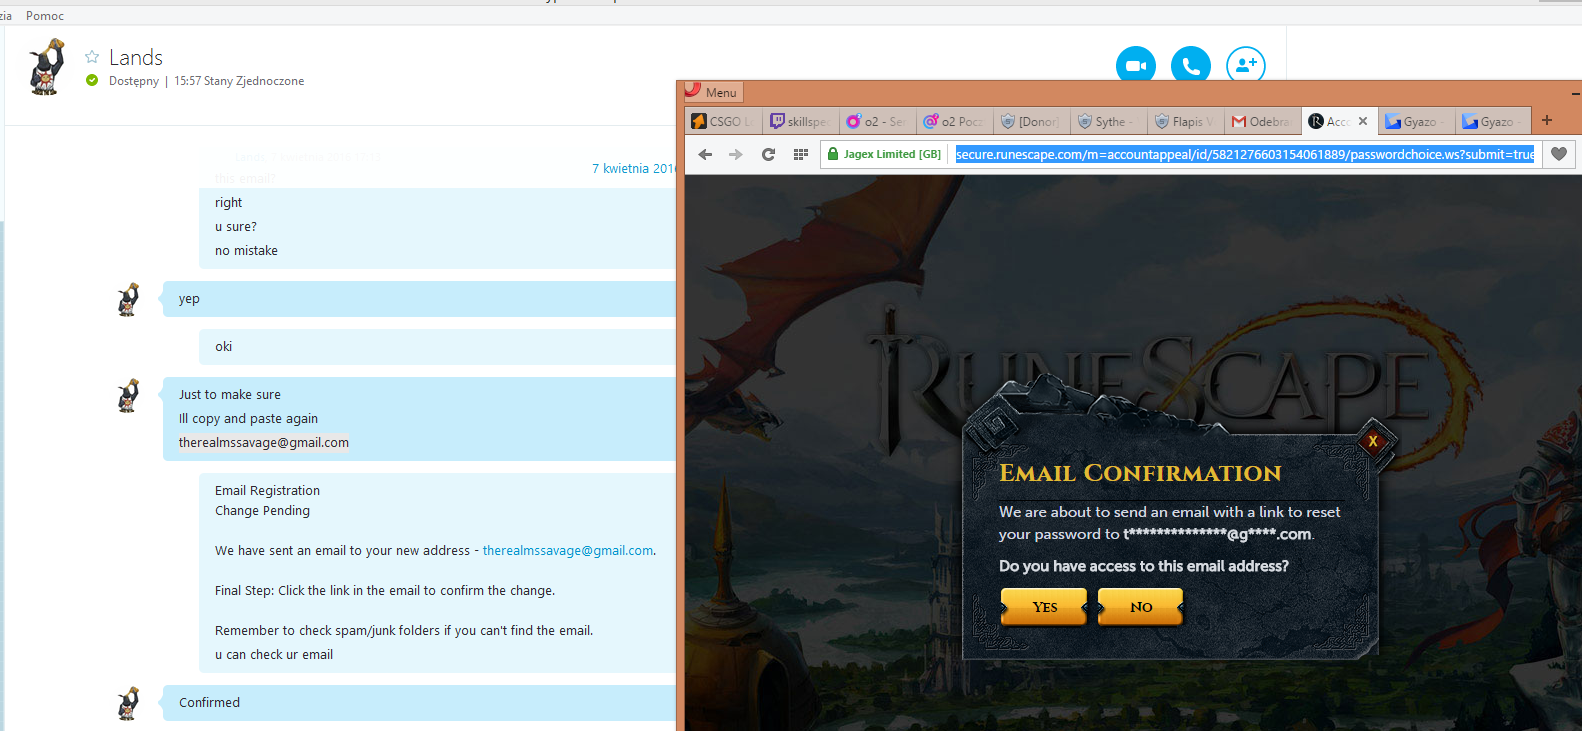This screenshot has width=1582, height=731.
Task: Click Lands avatar beside 'Confirmed' message
Action: pyautogui.click(x=128, y=703)
